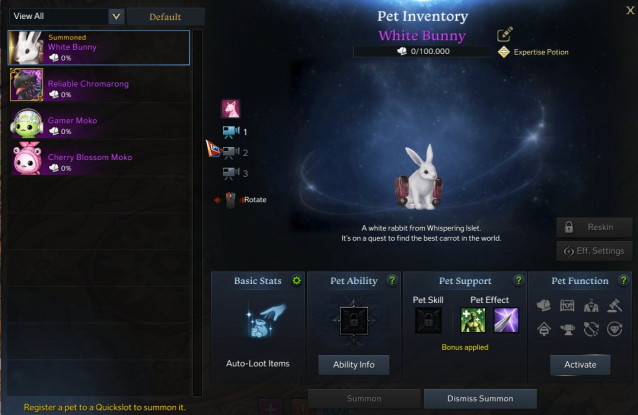638x415 pixels.
Task: Select camera view 1 icon
Action: (x=231, y=132)
